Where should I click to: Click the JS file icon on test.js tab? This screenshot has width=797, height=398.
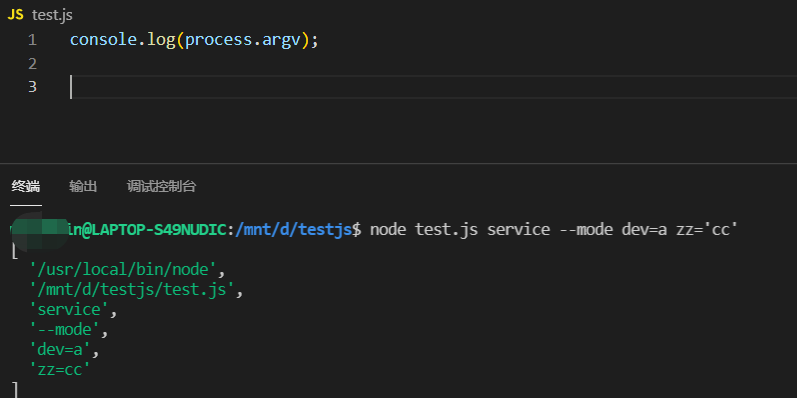[x=15, y=15]
